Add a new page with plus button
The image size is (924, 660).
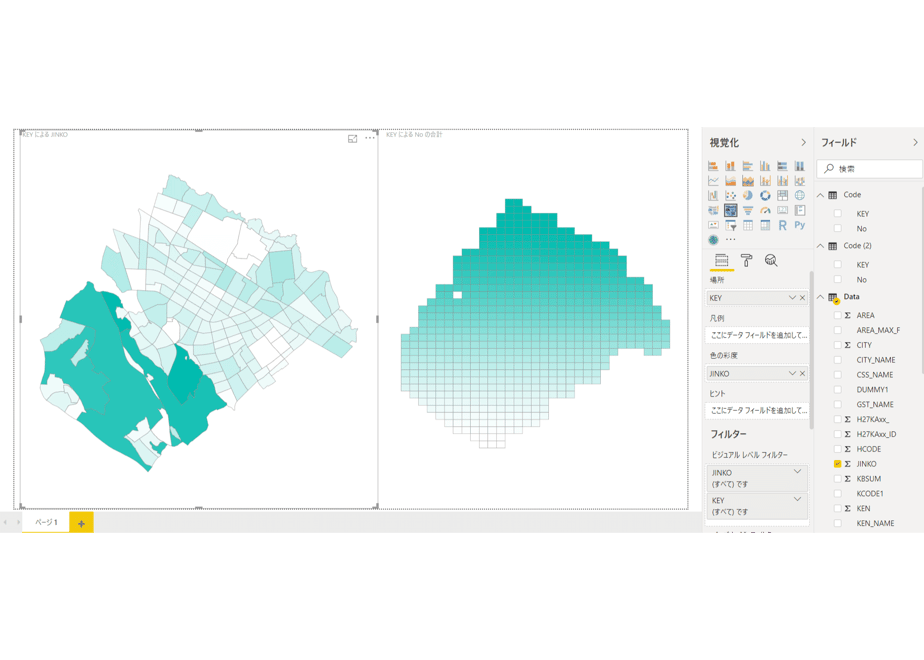click(x=81, y=523)
